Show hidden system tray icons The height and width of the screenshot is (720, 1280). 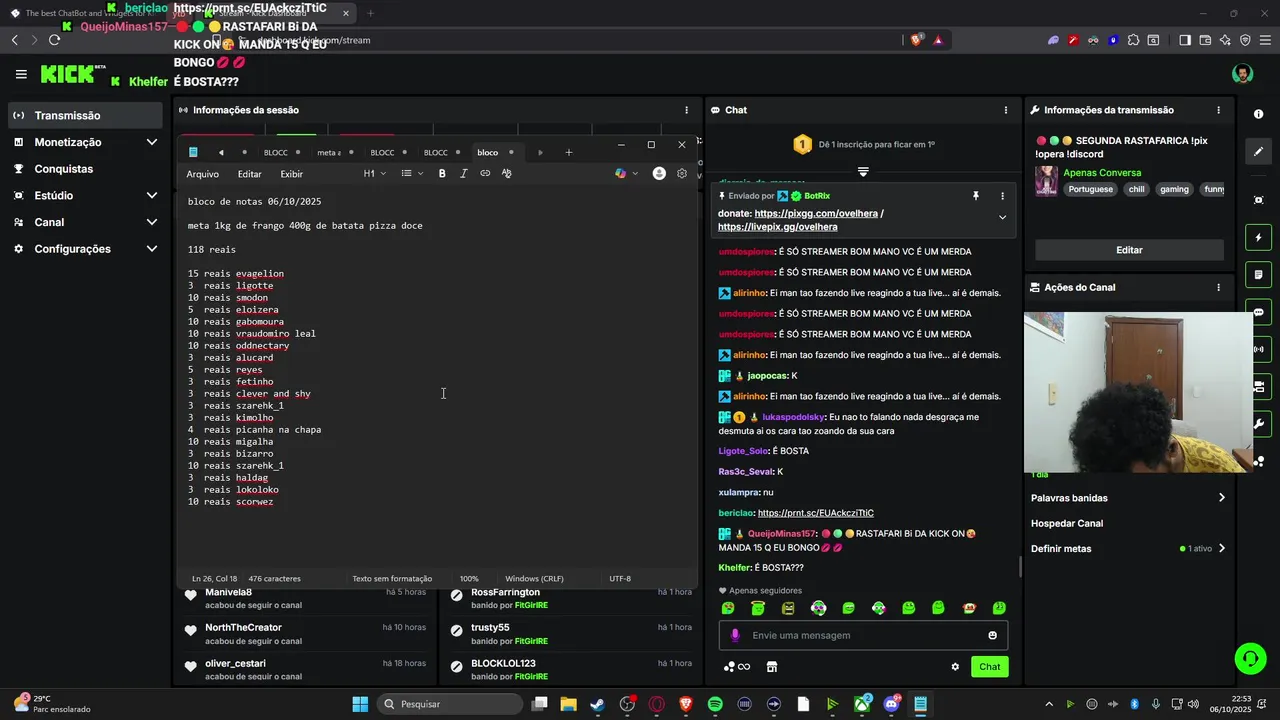[1050, 704]
